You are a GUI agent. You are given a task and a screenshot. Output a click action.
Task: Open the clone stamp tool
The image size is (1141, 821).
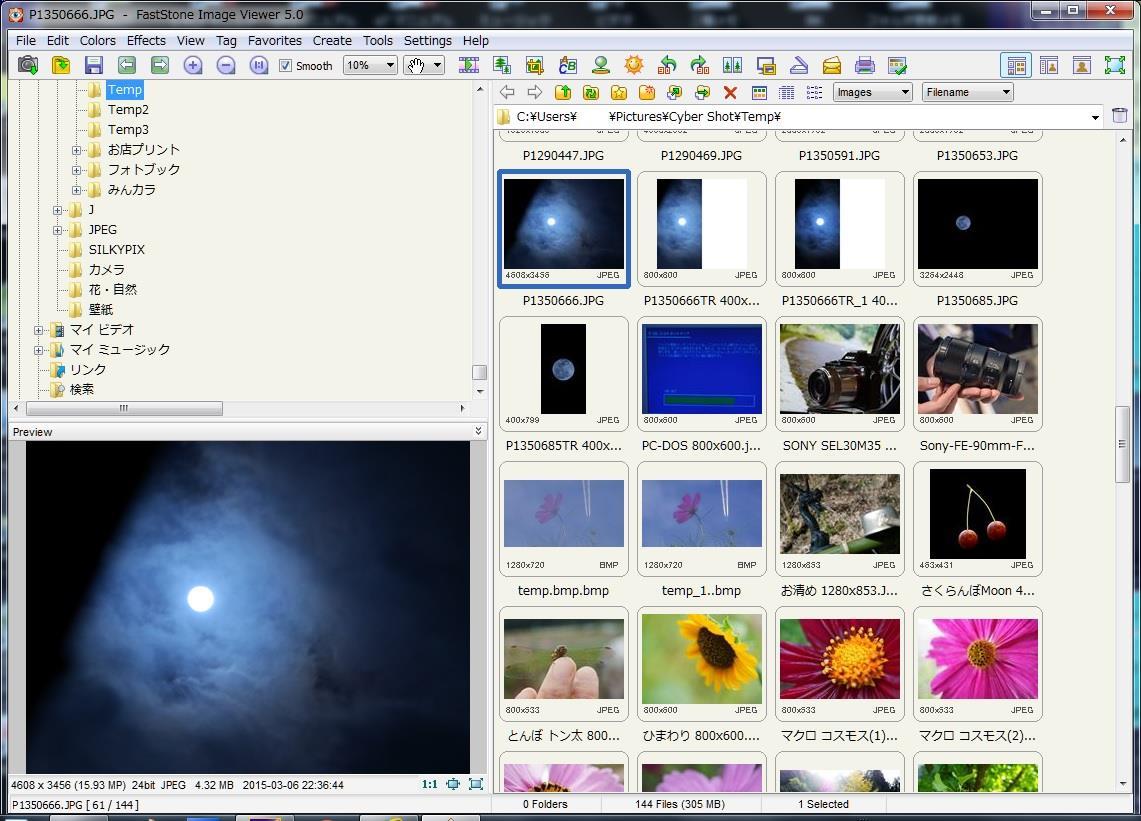coord(601,66)
